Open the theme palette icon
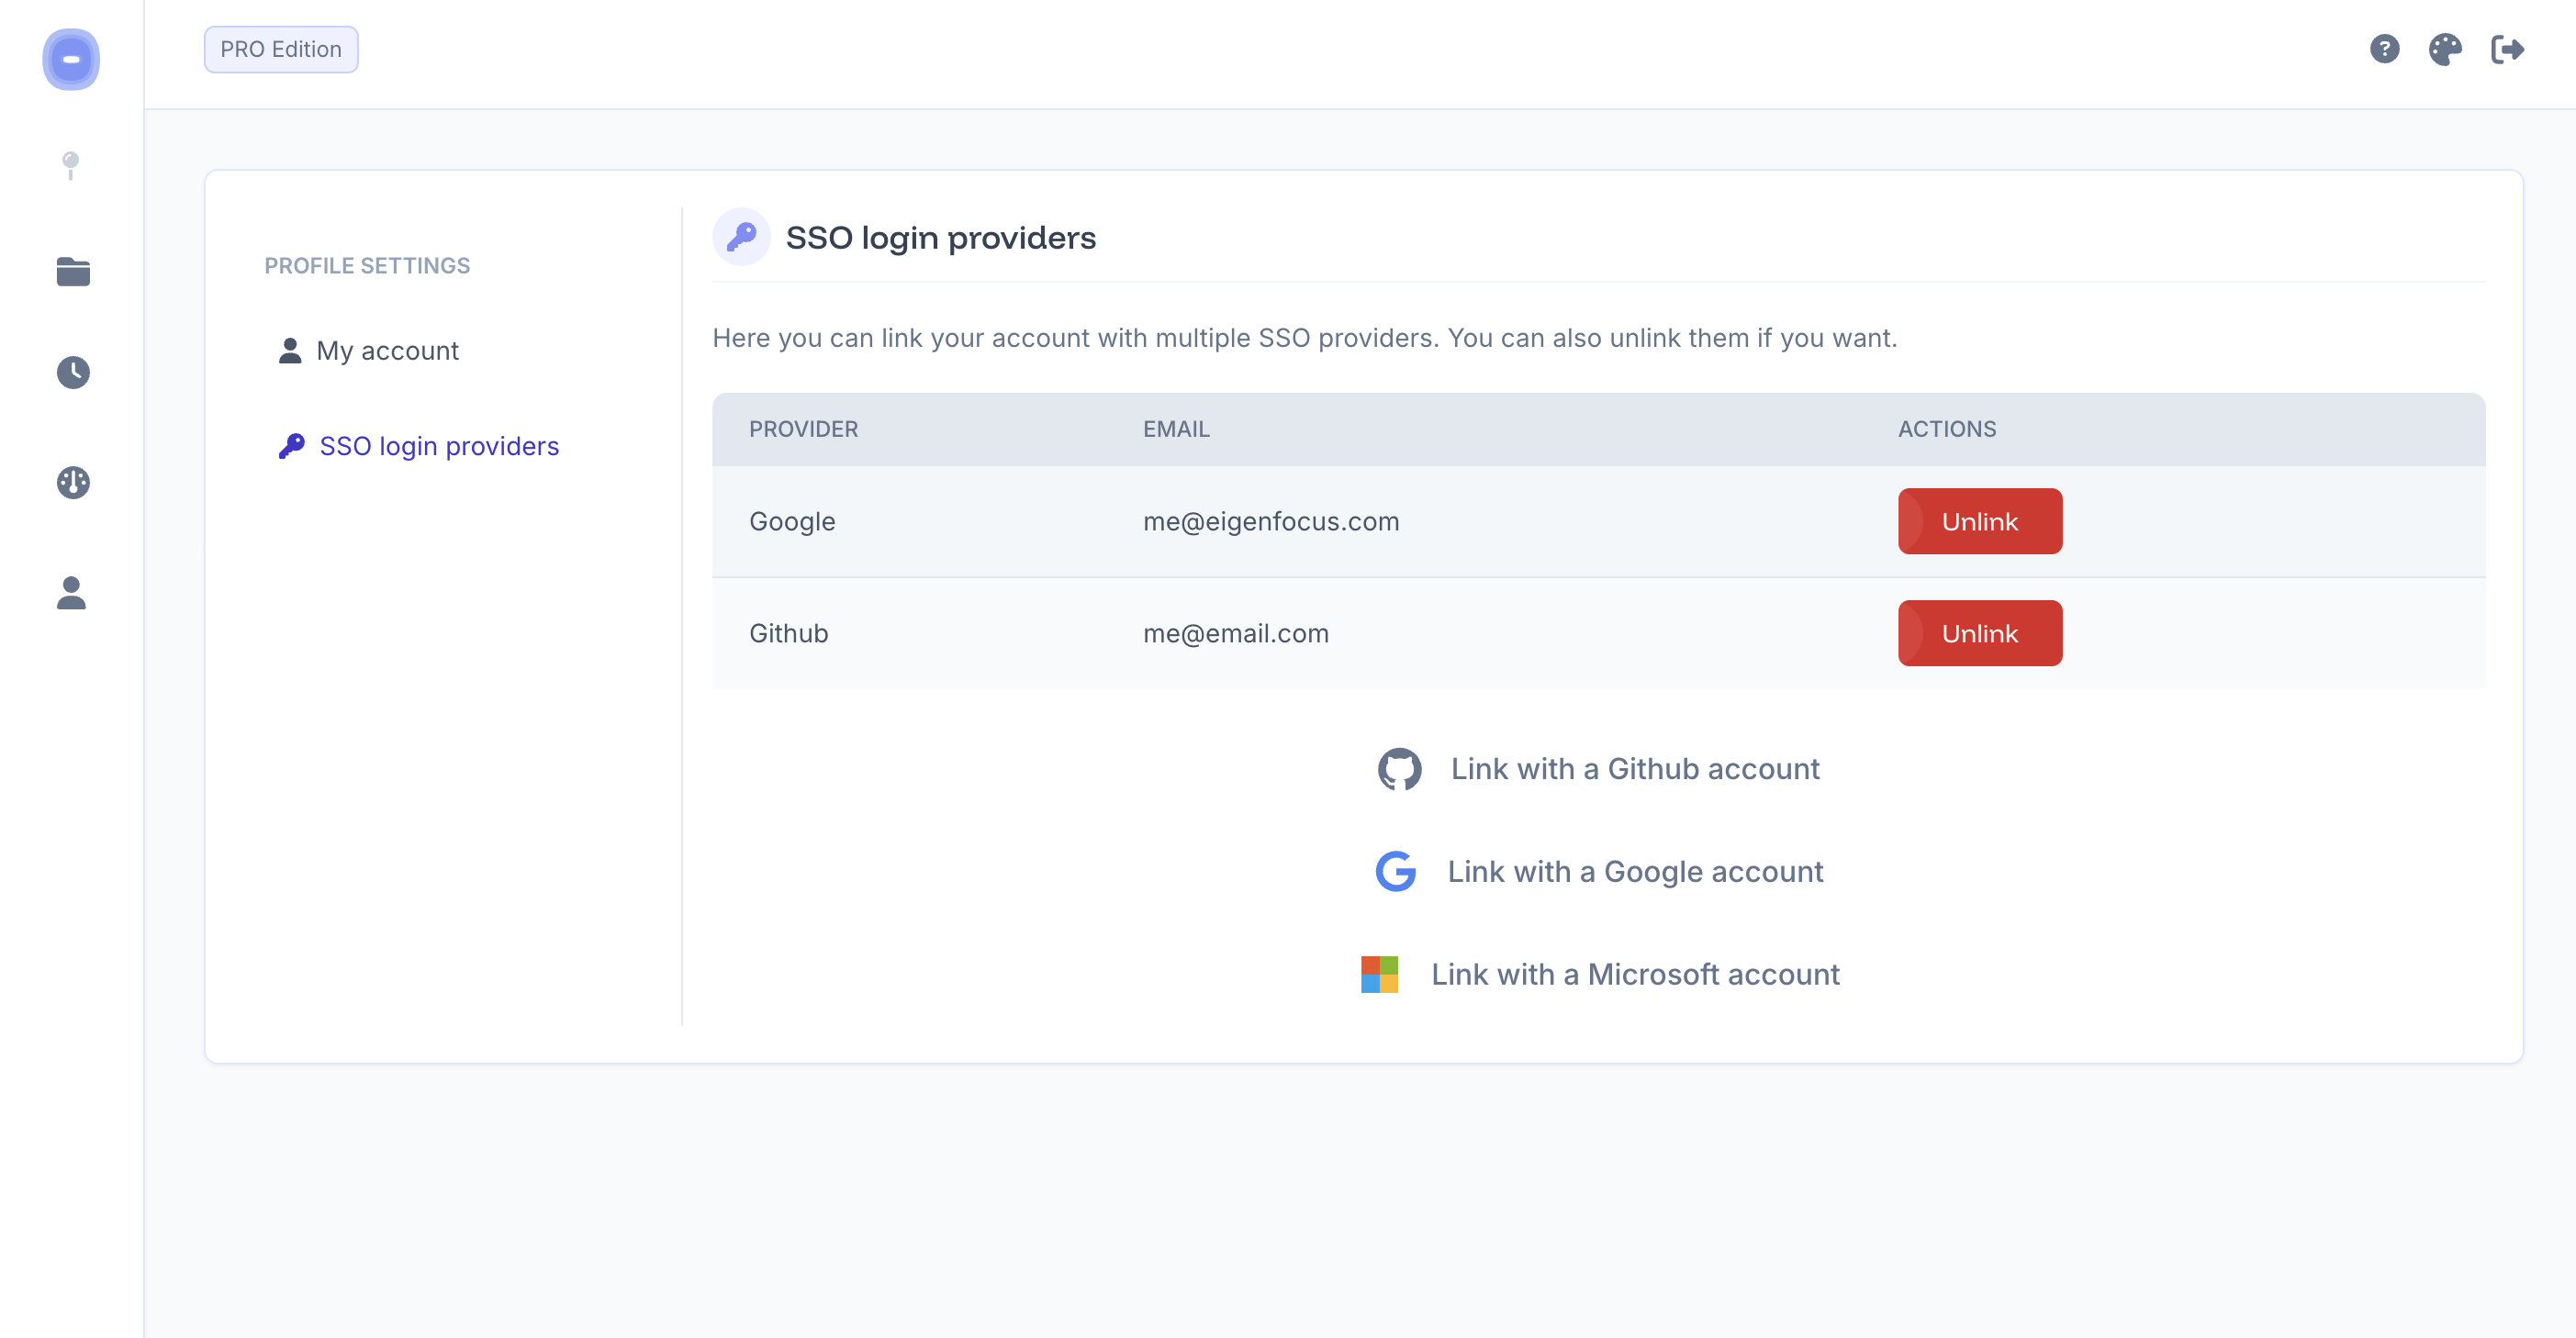 pos(2445,49)
